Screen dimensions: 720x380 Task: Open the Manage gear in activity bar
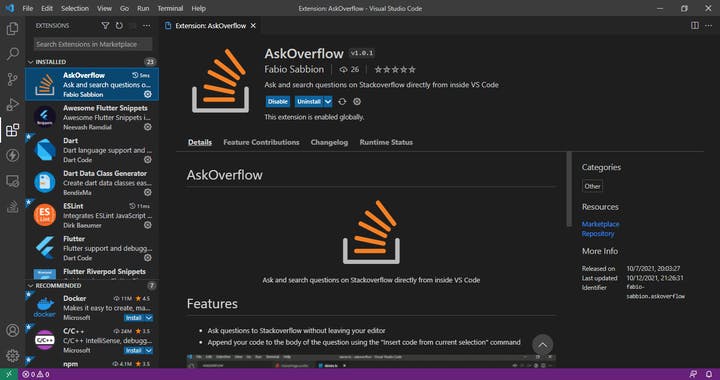click(12, 355)
